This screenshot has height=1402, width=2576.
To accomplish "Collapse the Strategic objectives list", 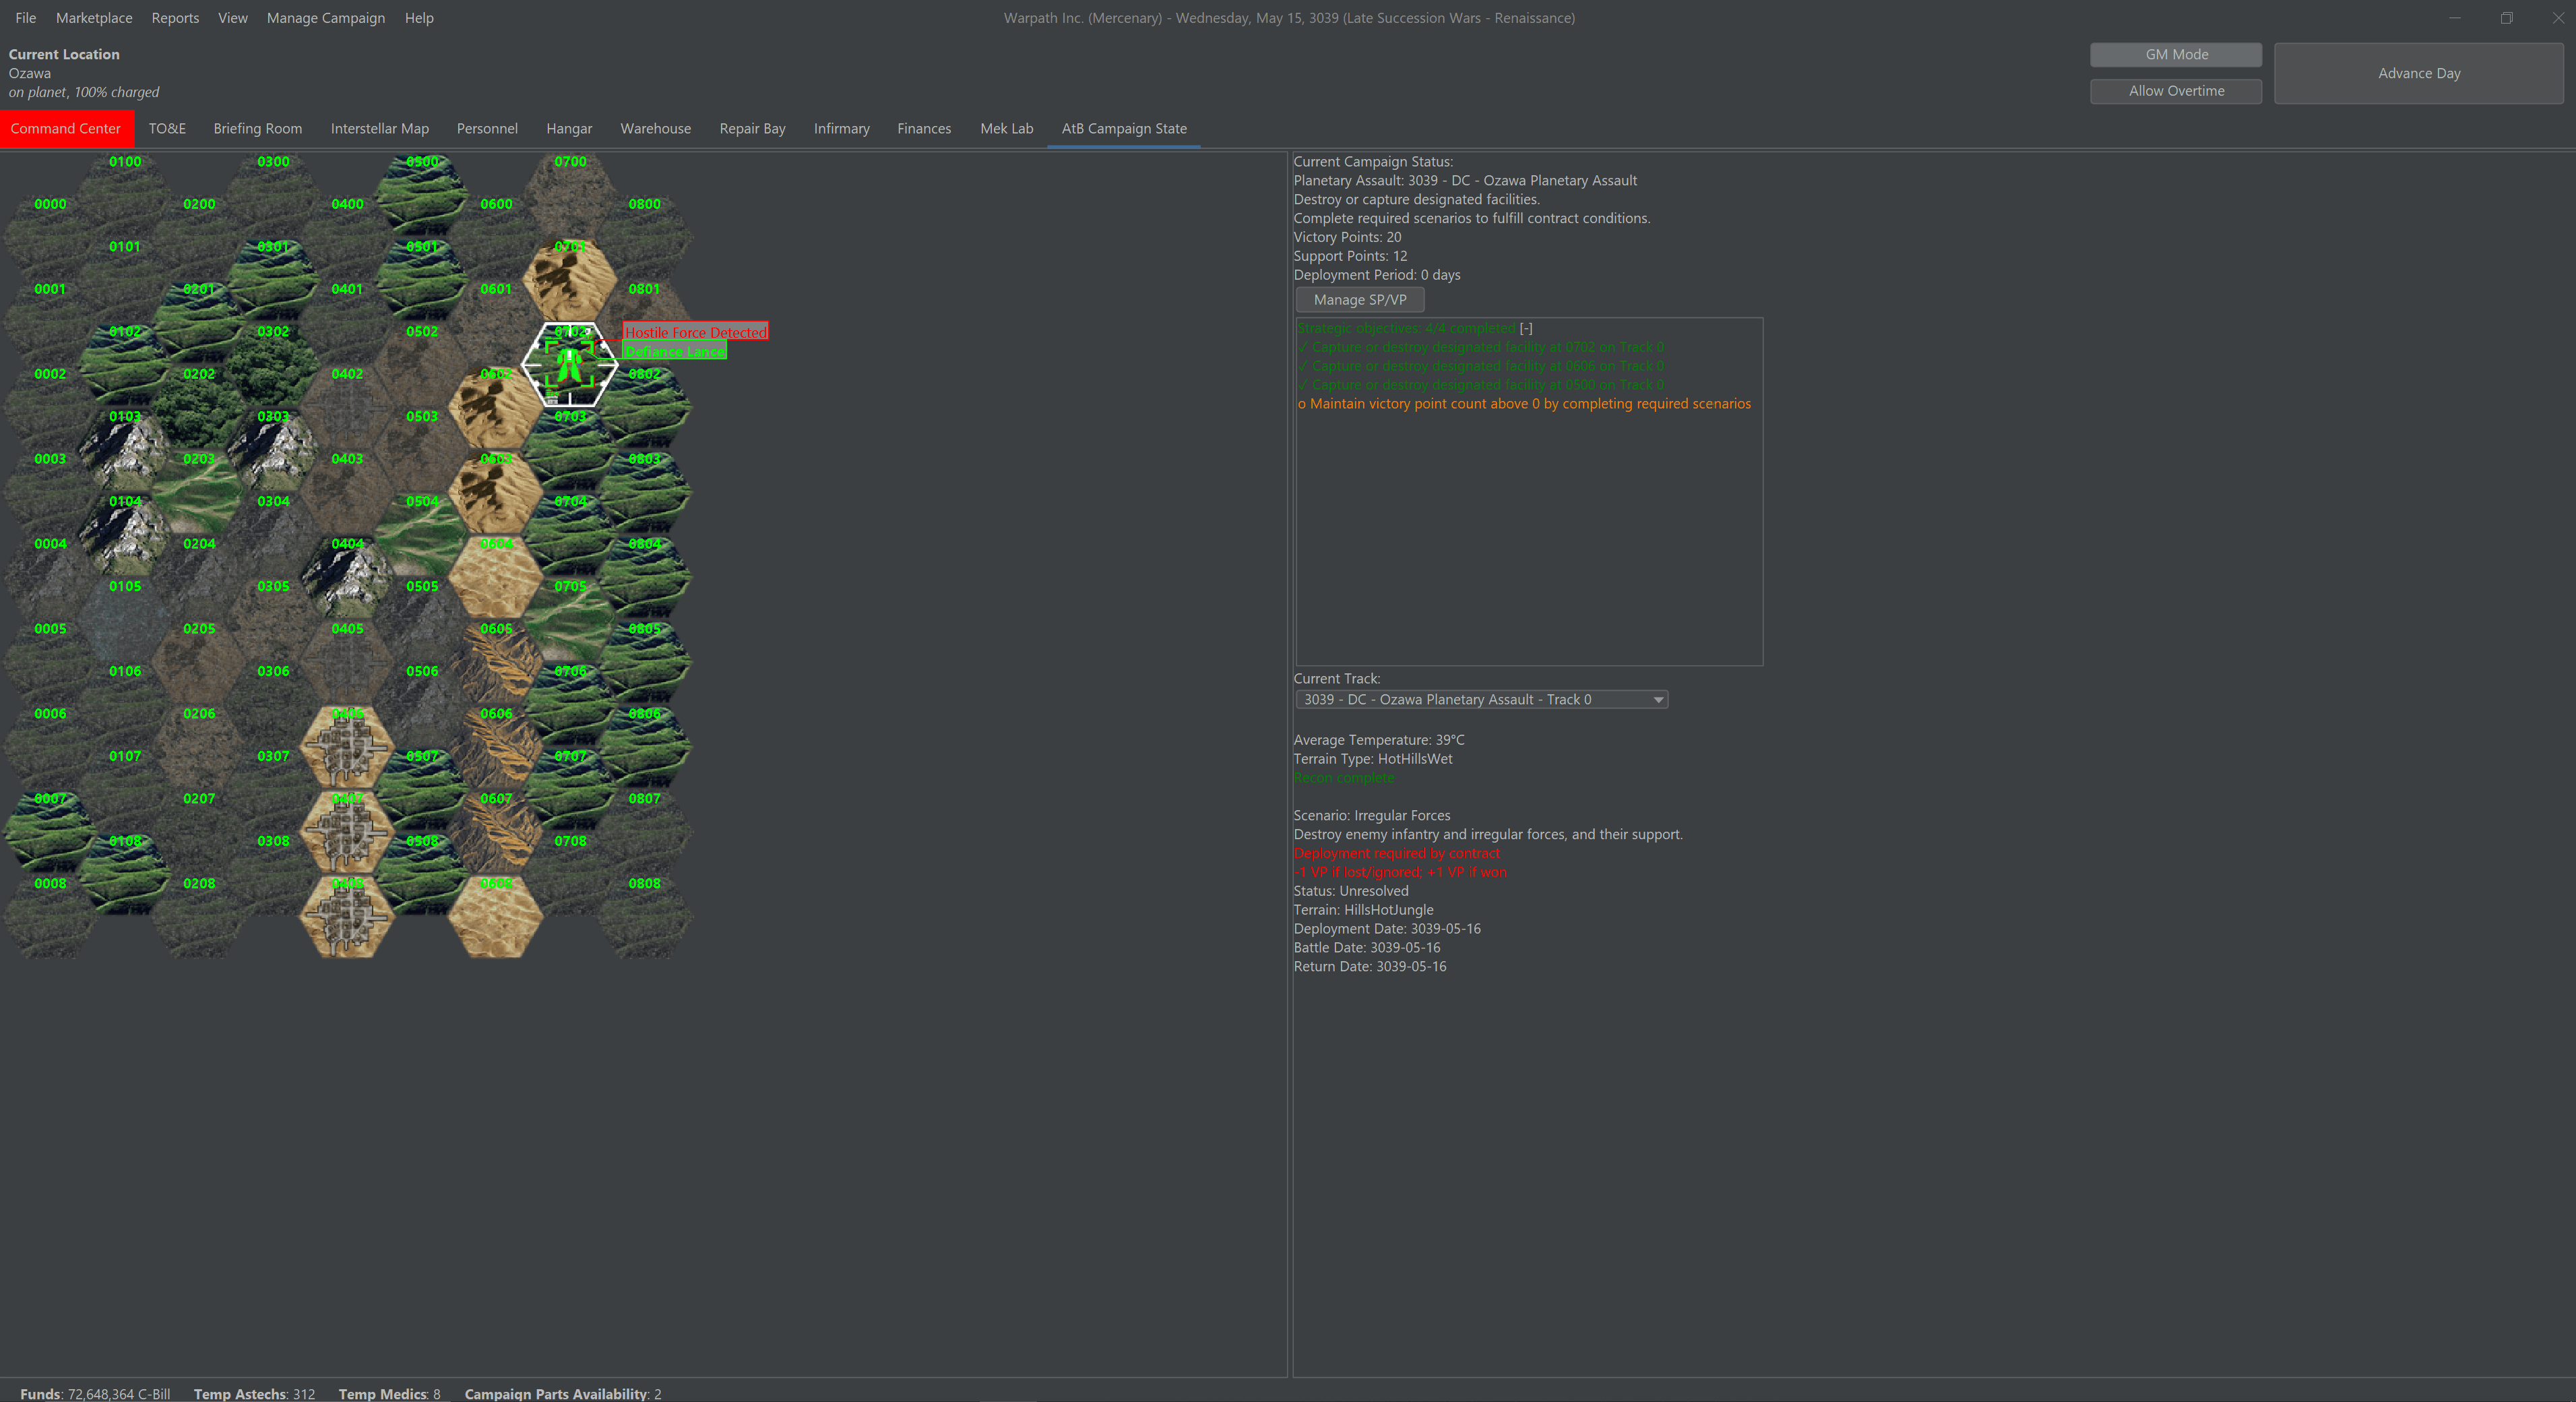I will pyautogui.click(x=1526, y=328).
